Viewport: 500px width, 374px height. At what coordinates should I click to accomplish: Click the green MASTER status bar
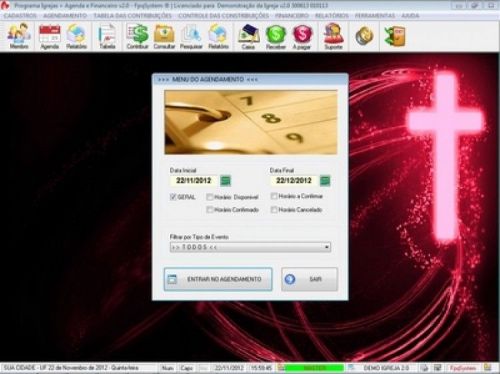pos(314,368)
